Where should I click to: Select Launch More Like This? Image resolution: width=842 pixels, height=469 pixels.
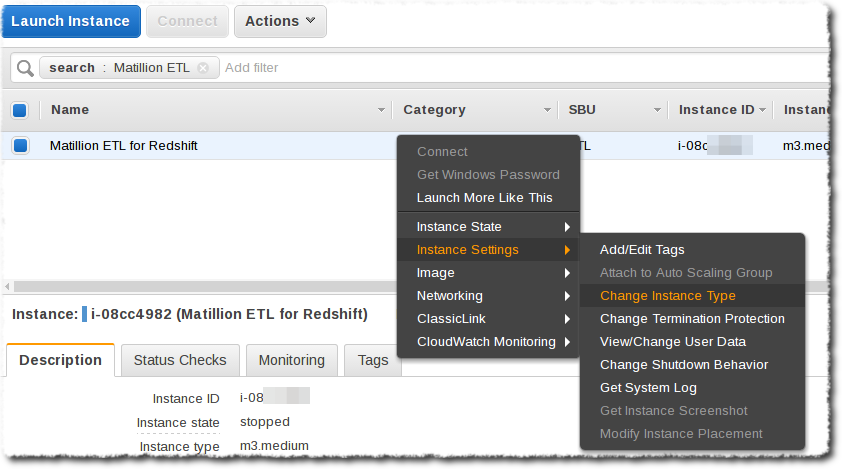[488, 198]
